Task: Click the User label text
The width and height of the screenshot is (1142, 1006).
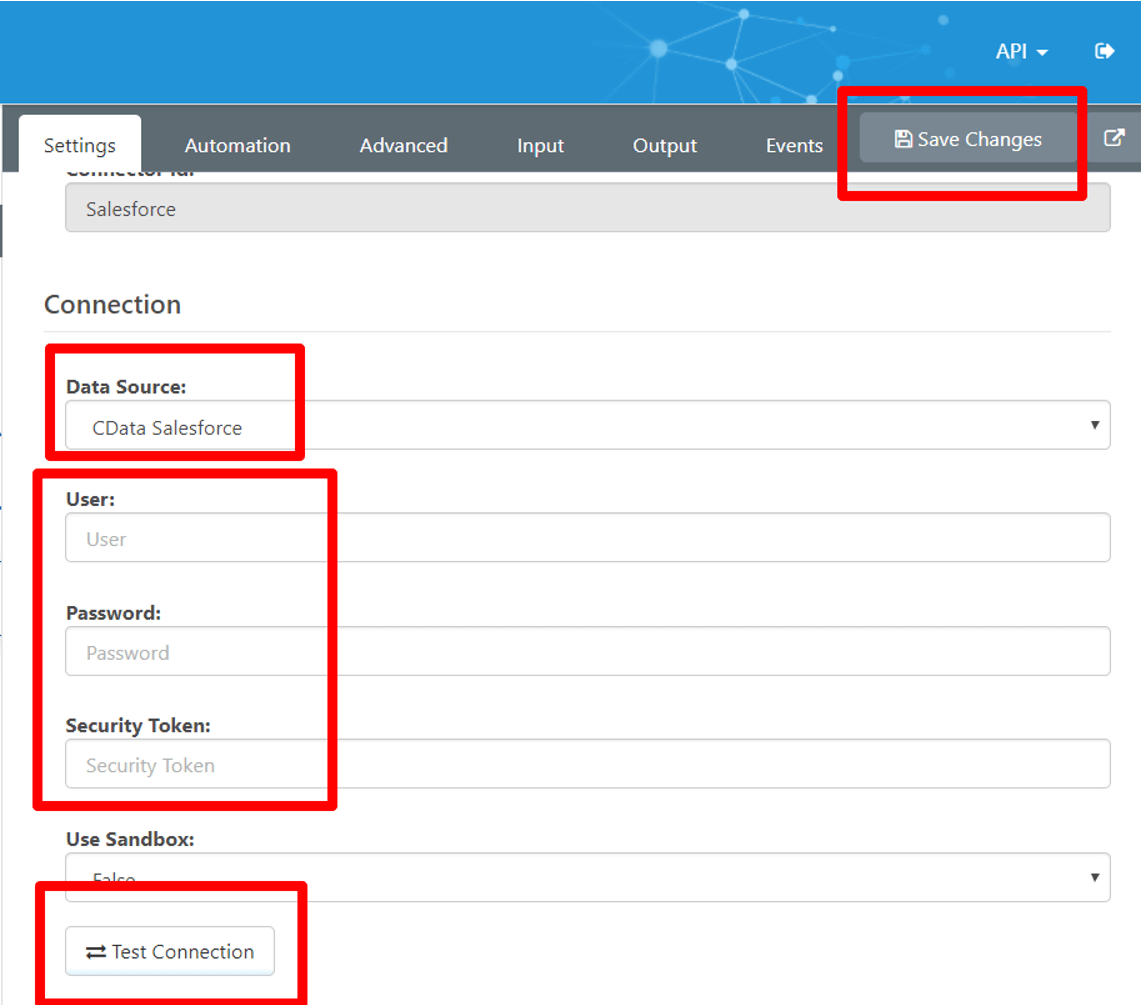Action: (90, 500)
